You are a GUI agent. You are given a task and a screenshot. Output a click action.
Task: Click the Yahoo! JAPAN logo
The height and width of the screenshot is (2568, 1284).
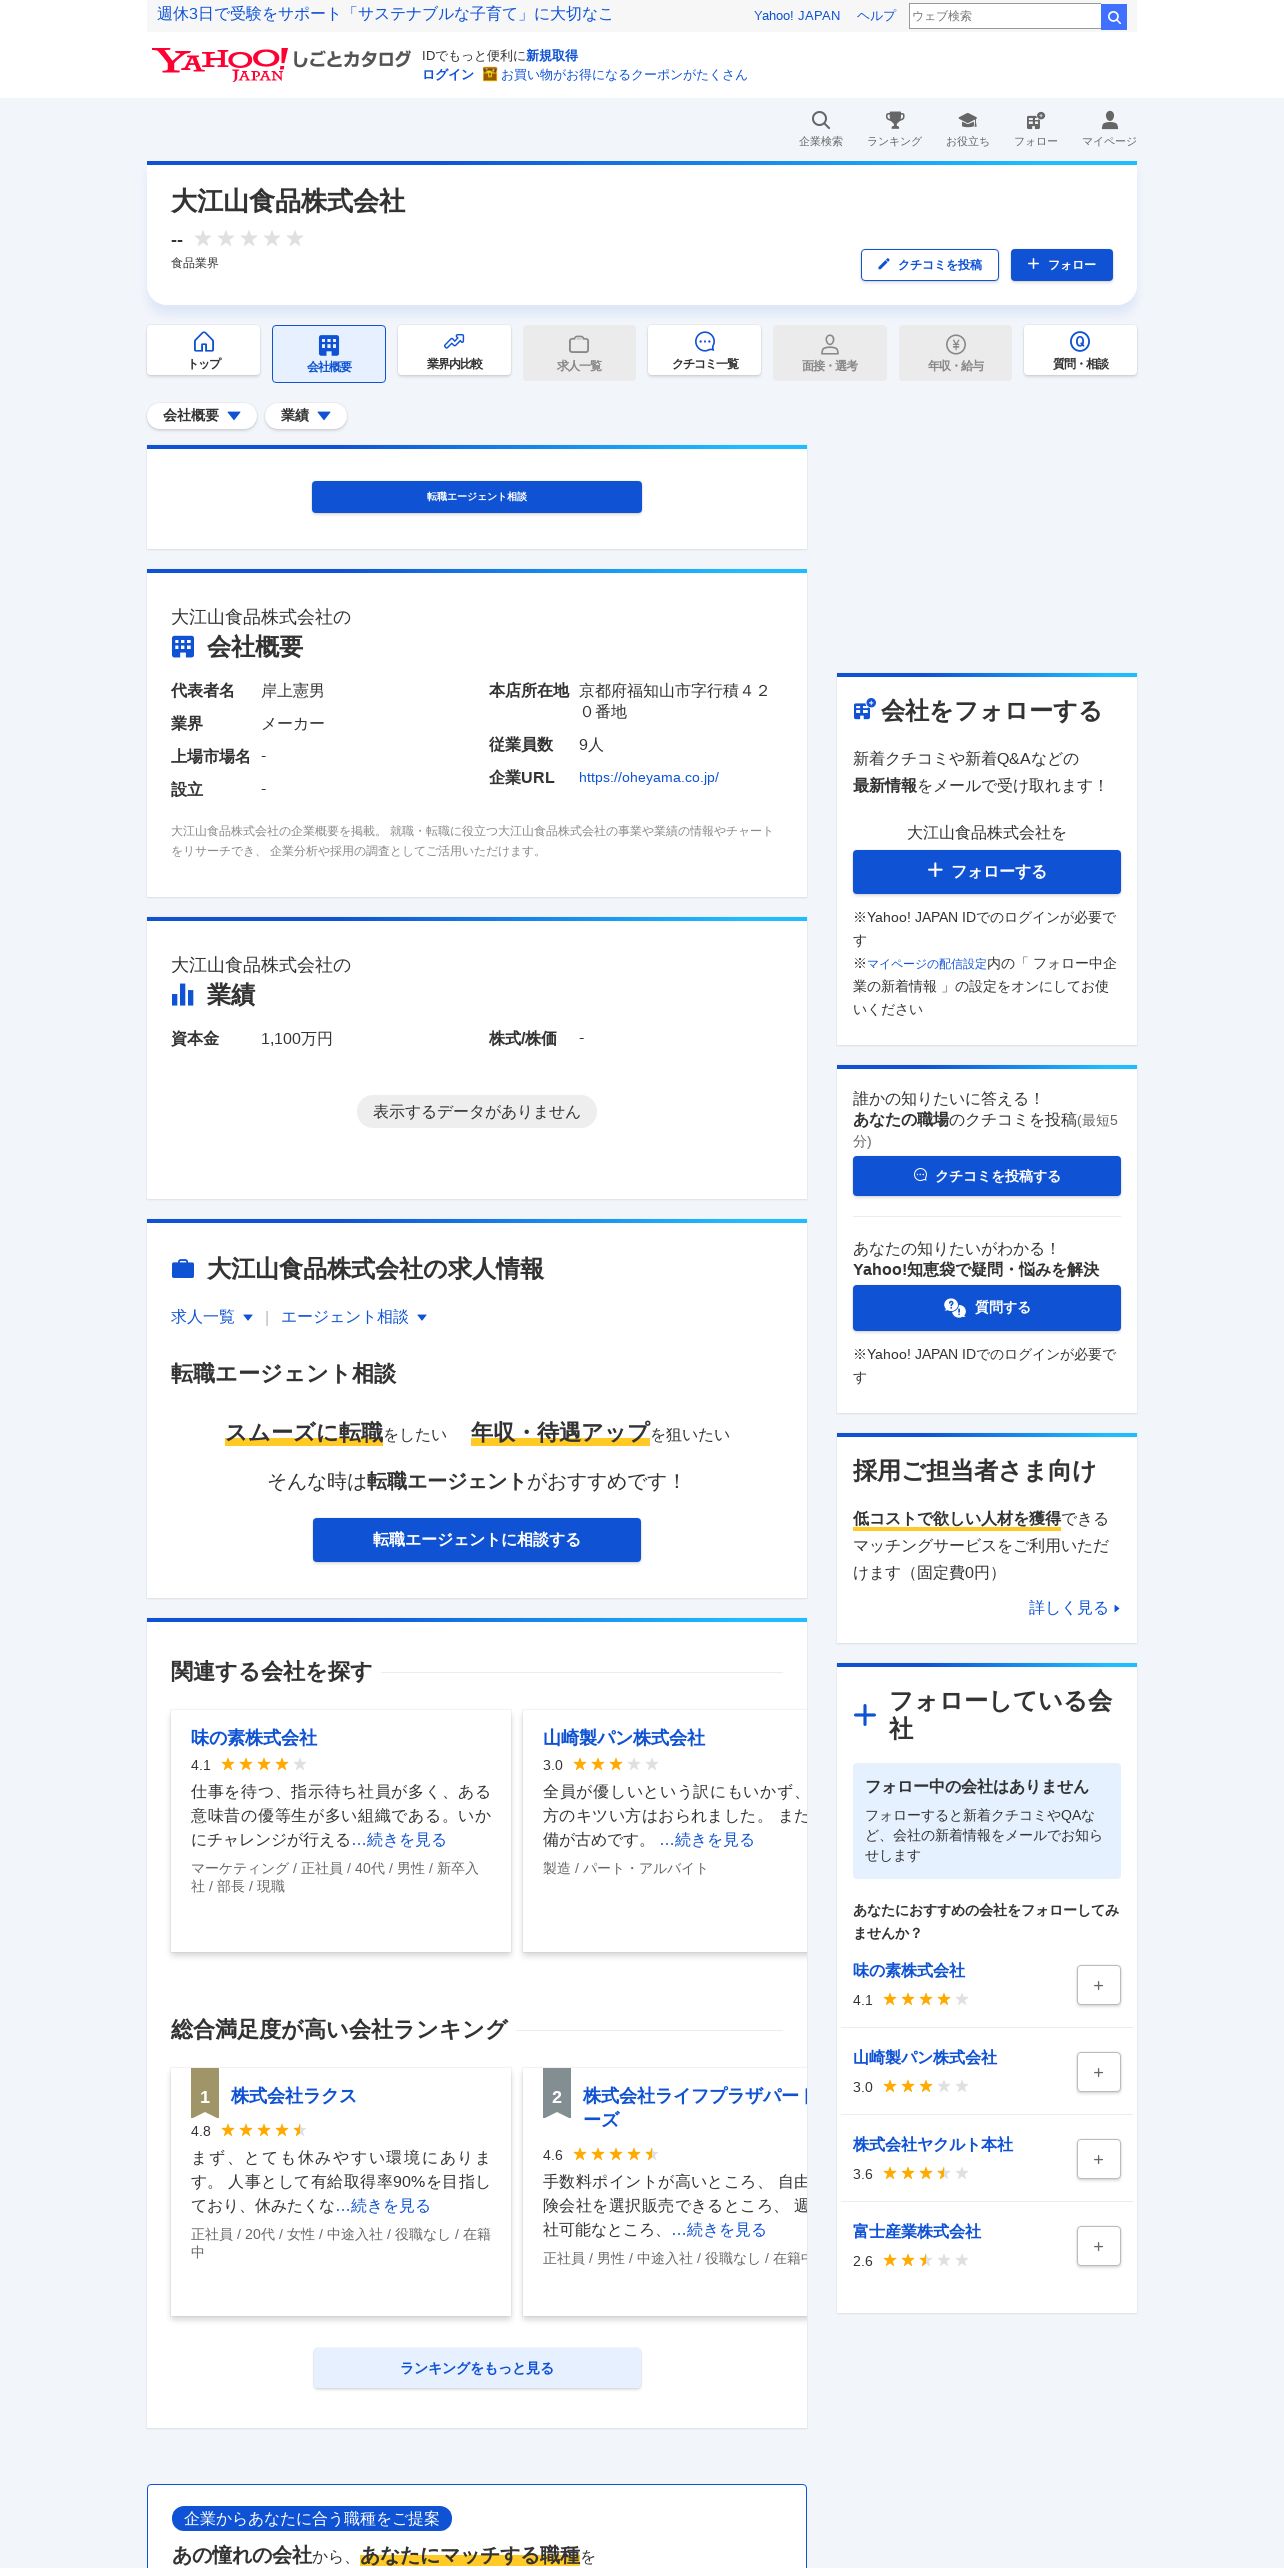click(219, 64)
